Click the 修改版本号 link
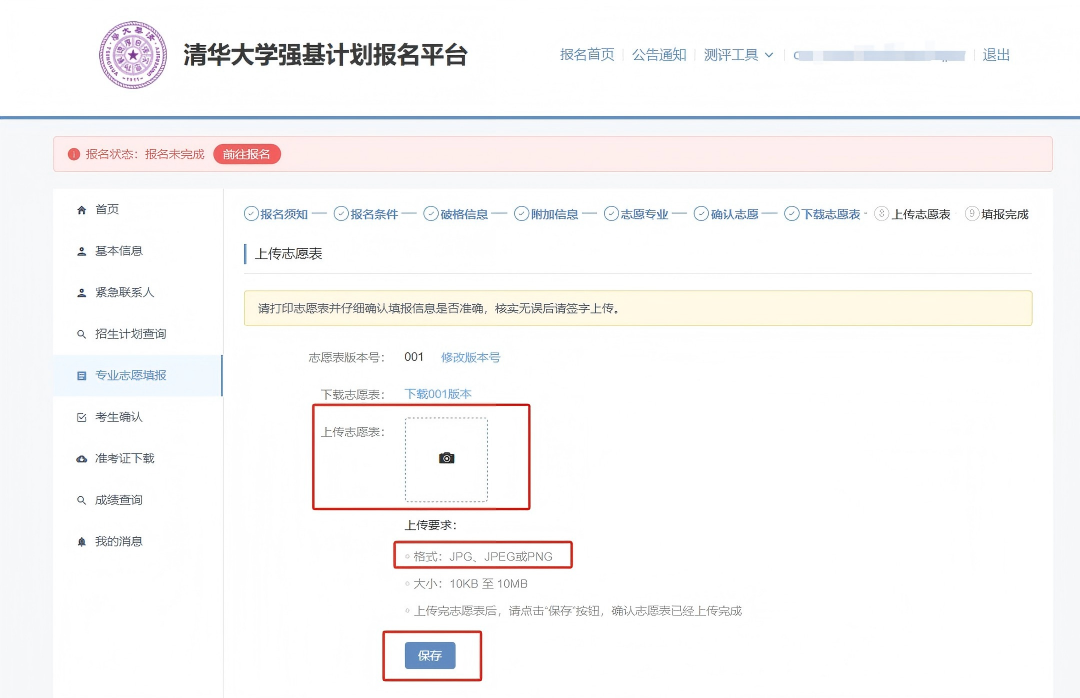The image size is (1080, 698). pos(470,357)
